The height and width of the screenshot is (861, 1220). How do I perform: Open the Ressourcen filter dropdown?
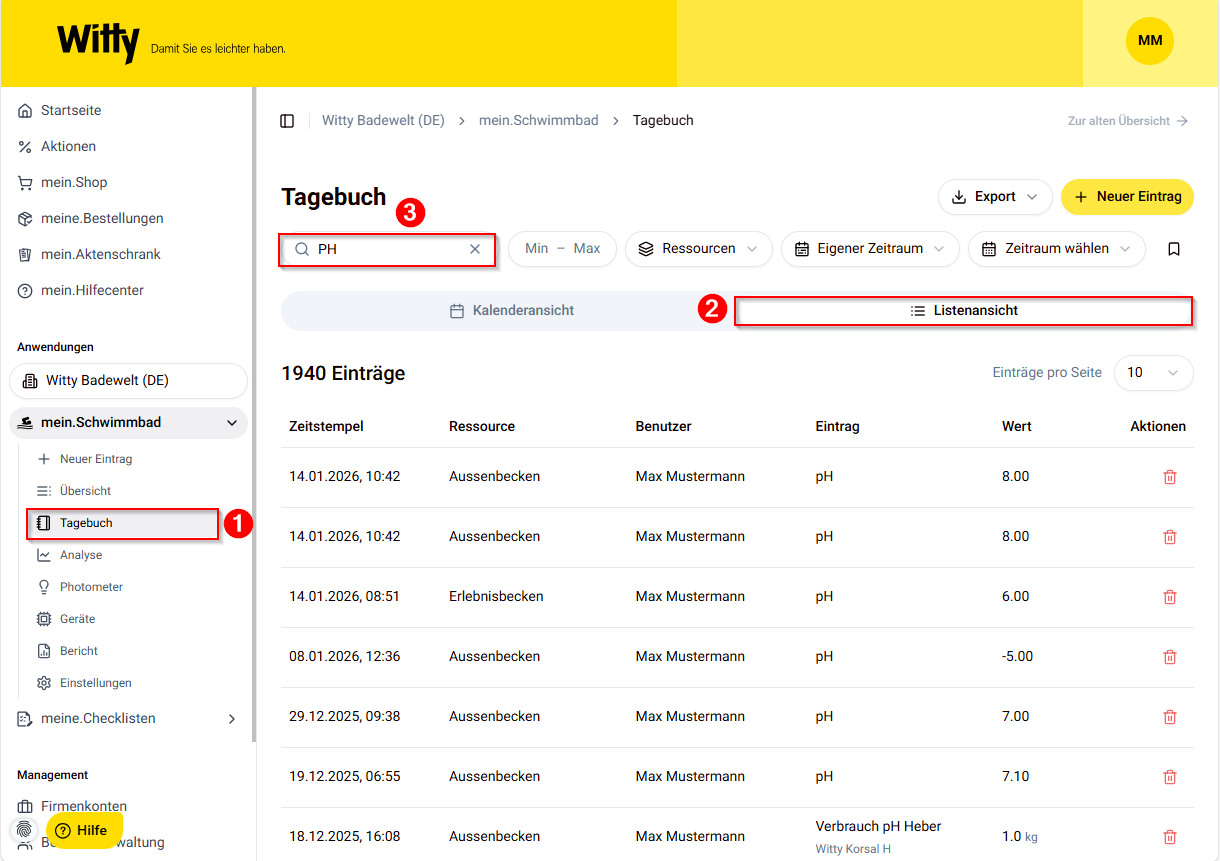point(698,249)
